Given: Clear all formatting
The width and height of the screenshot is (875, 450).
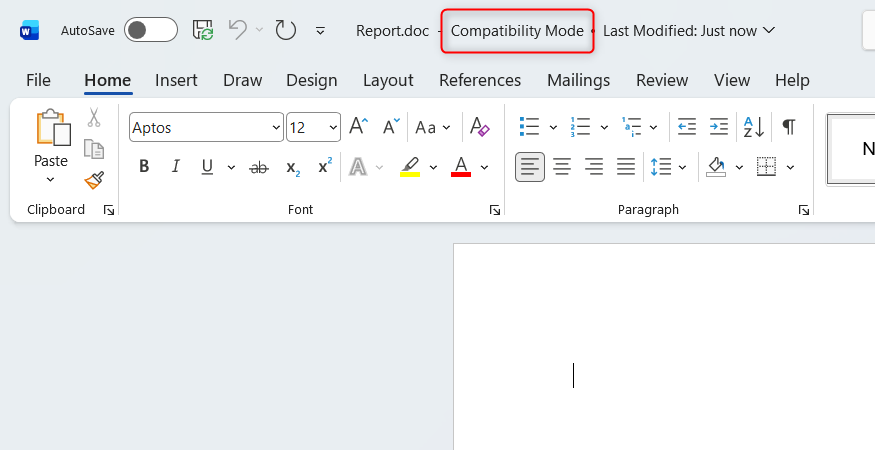Looking at the screenshot, I should click(479, 127).
